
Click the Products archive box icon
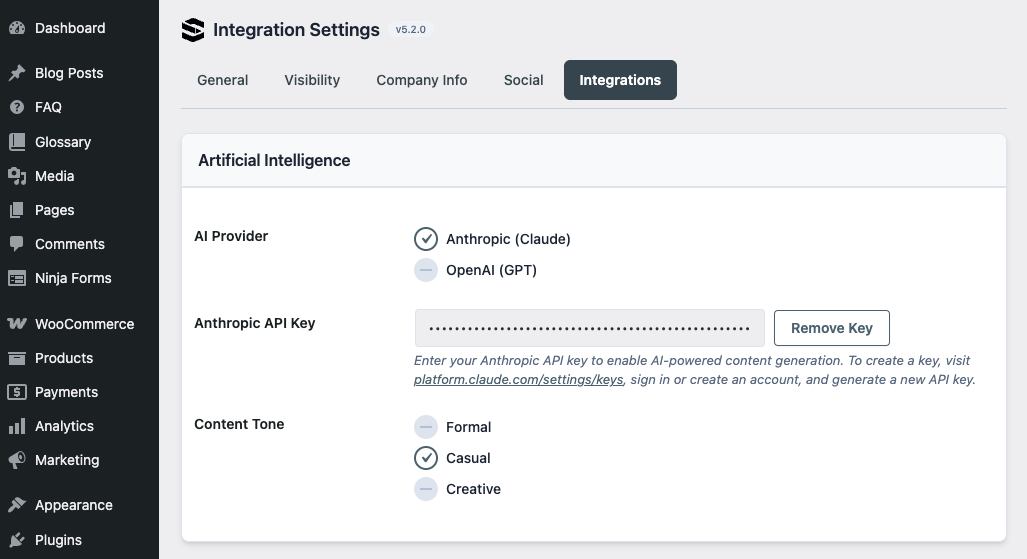pyautogui.click(x=17, y=358)
